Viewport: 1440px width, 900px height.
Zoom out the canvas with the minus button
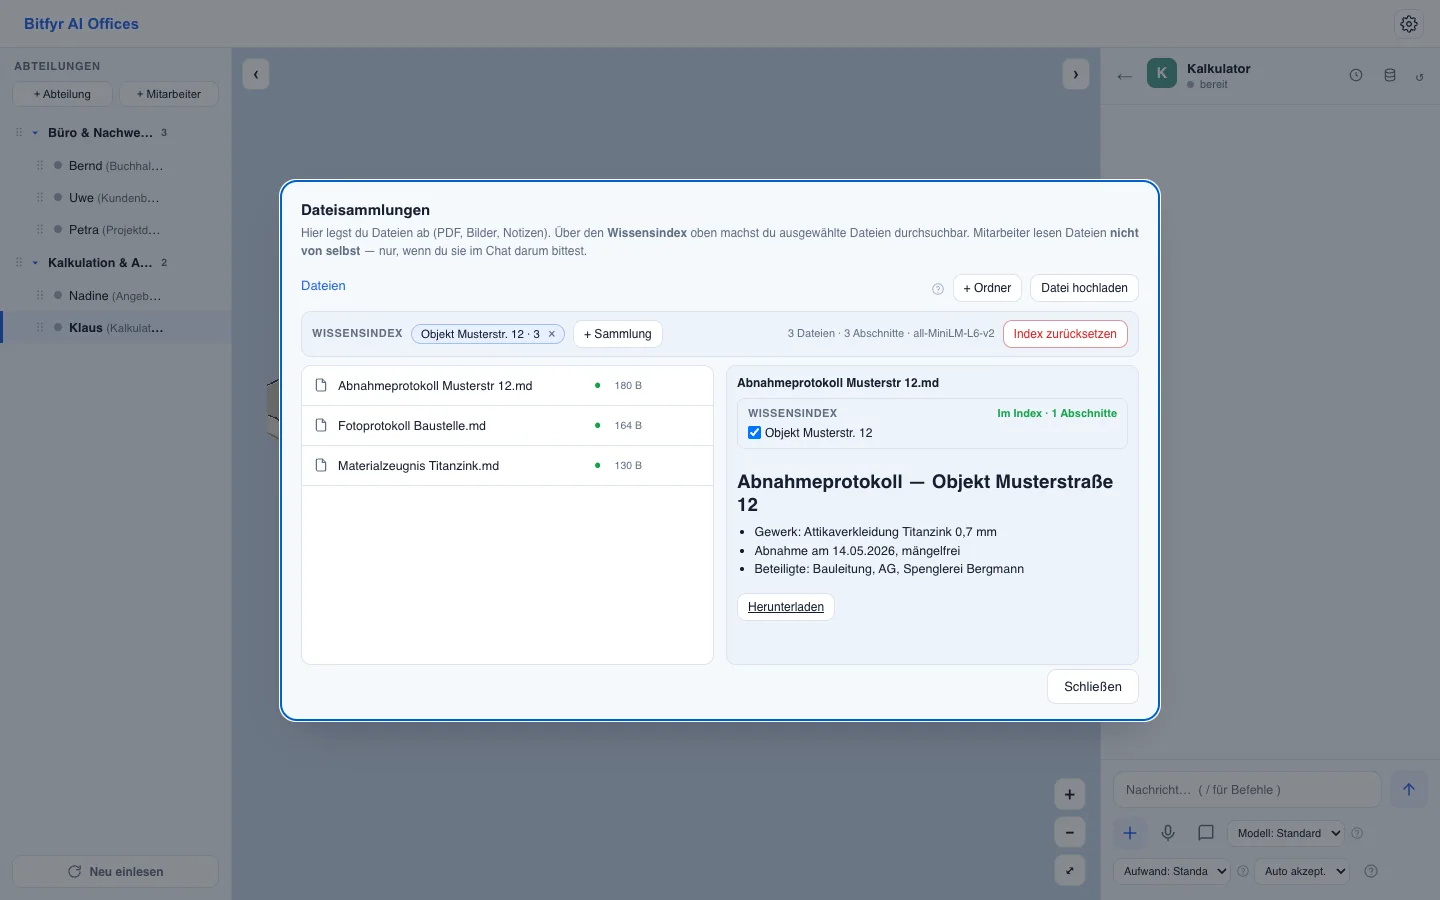[x=1070, y=833]
